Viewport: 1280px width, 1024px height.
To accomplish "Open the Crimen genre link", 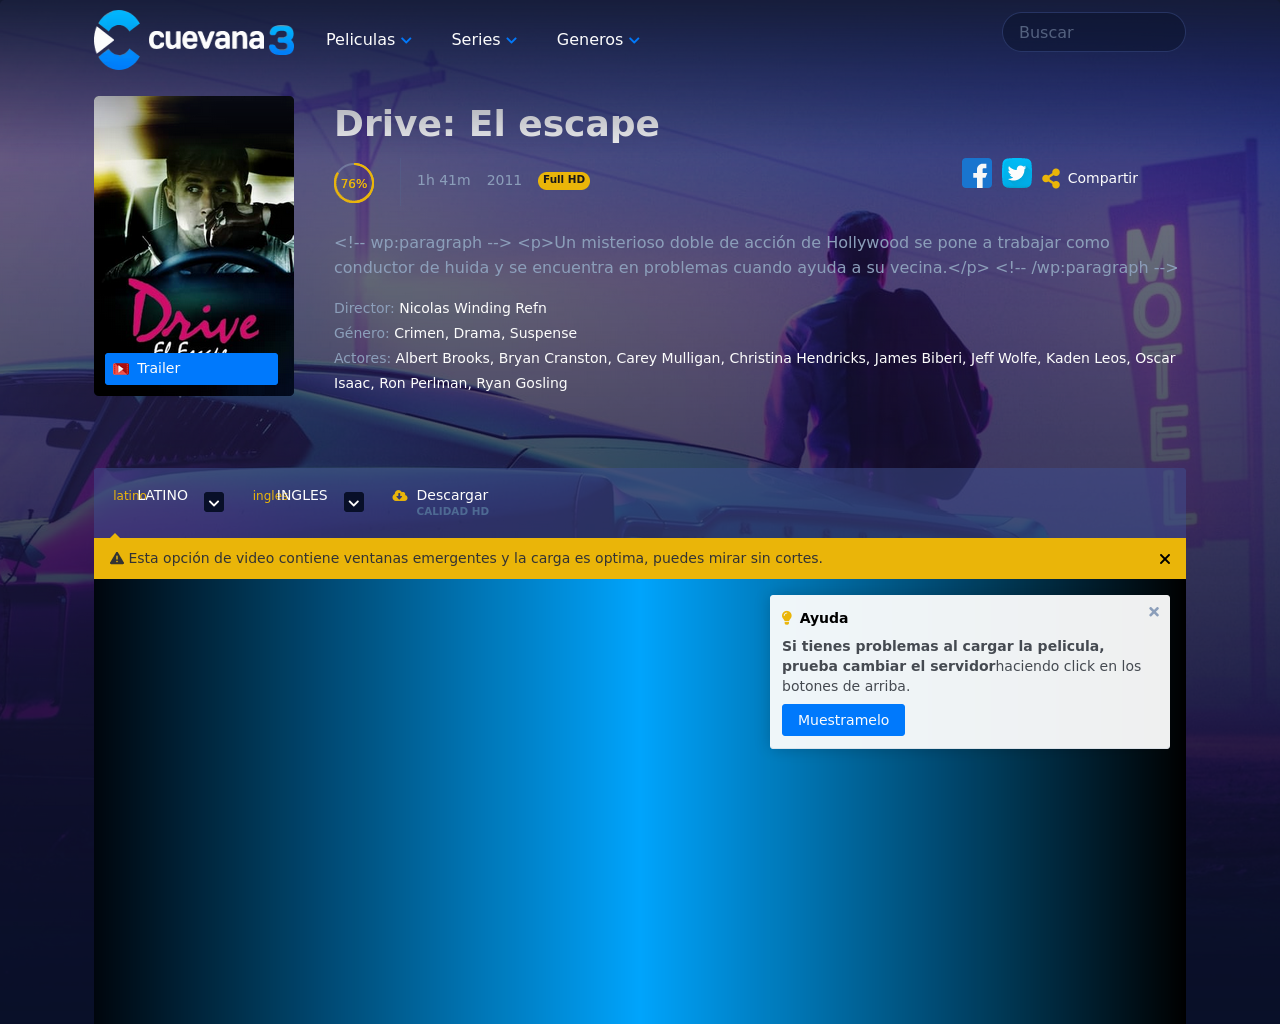I will (419, 333).
